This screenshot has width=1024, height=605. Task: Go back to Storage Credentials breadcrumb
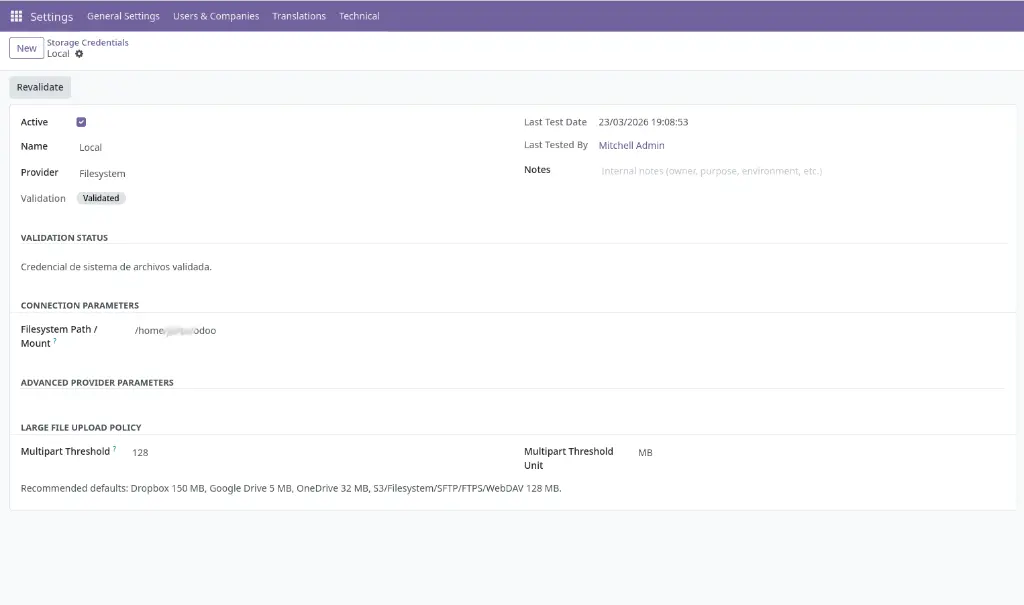88,42
